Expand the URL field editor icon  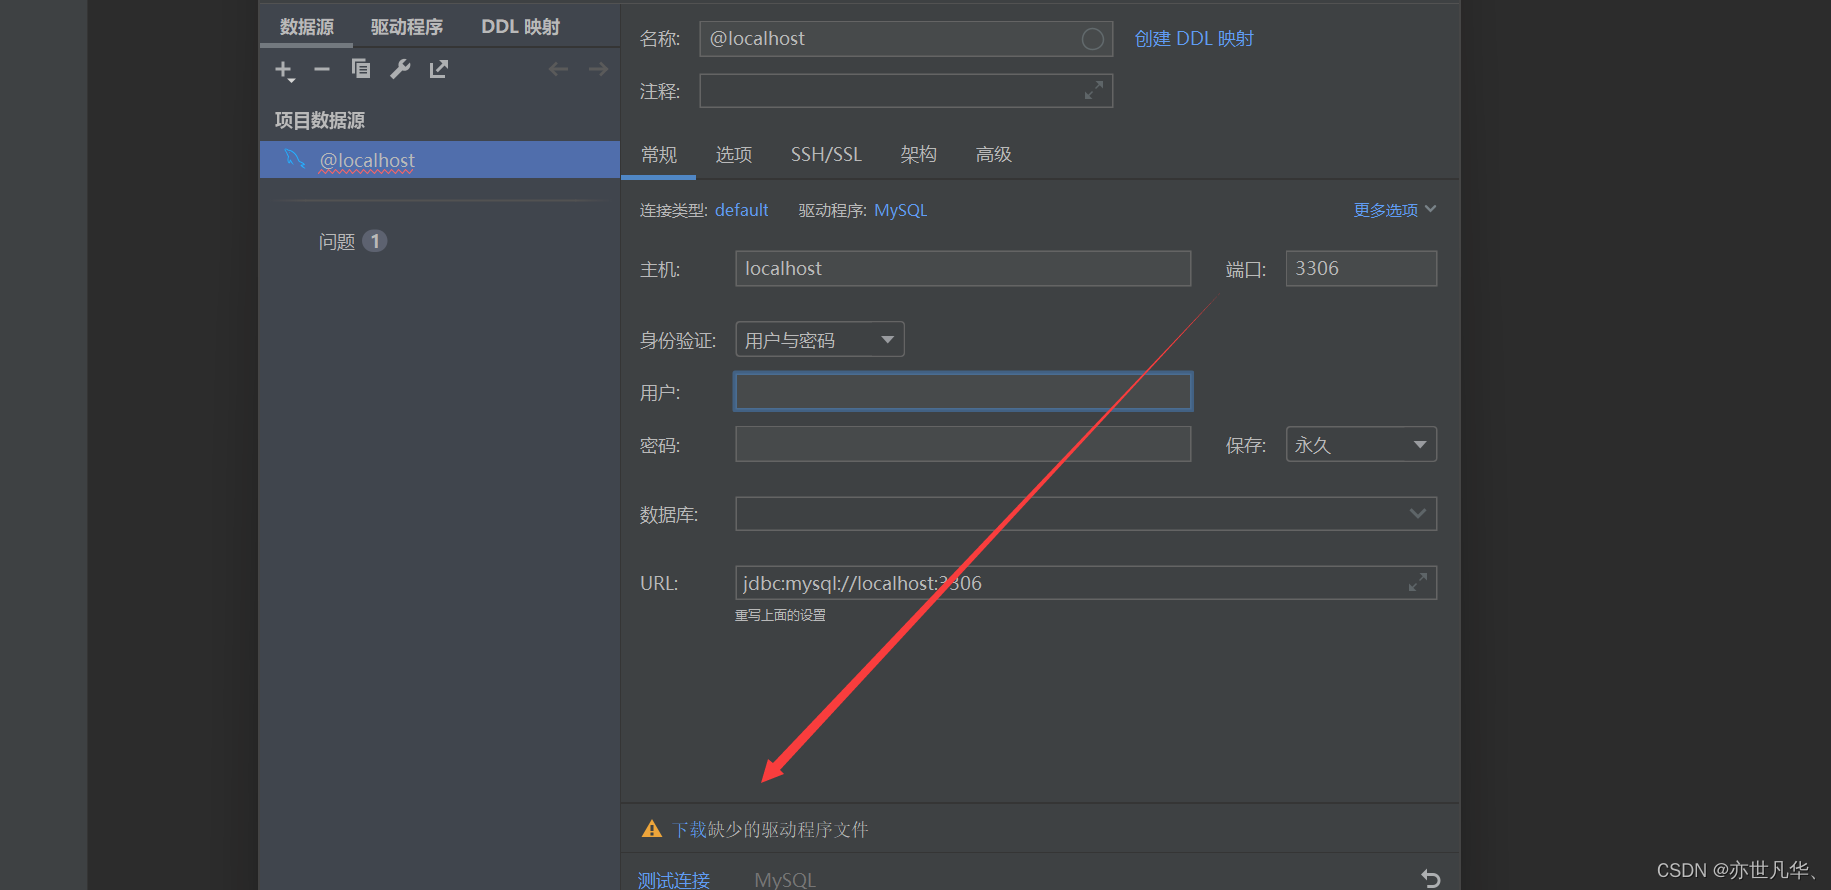pyautogui.click(x=1418, y=582)
